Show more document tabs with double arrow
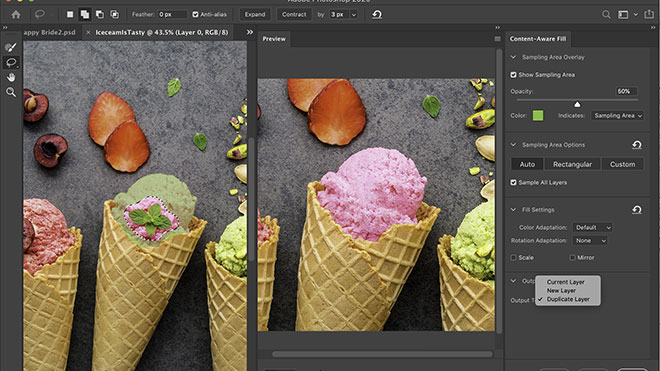This screenshot has width=660, height=371. point(250,32)
